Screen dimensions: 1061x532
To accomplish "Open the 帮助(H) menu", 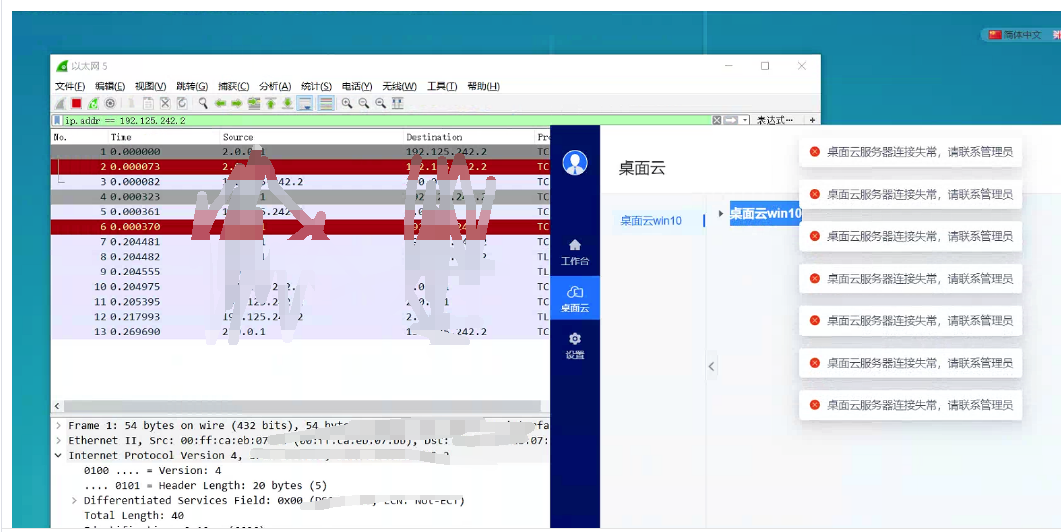I will click(483, 86).
